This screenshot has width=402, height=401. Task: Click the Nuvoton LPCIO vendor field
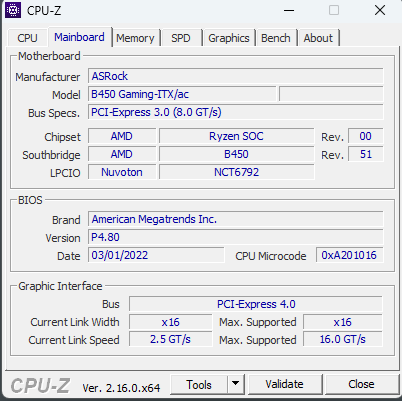click(122, 172)
